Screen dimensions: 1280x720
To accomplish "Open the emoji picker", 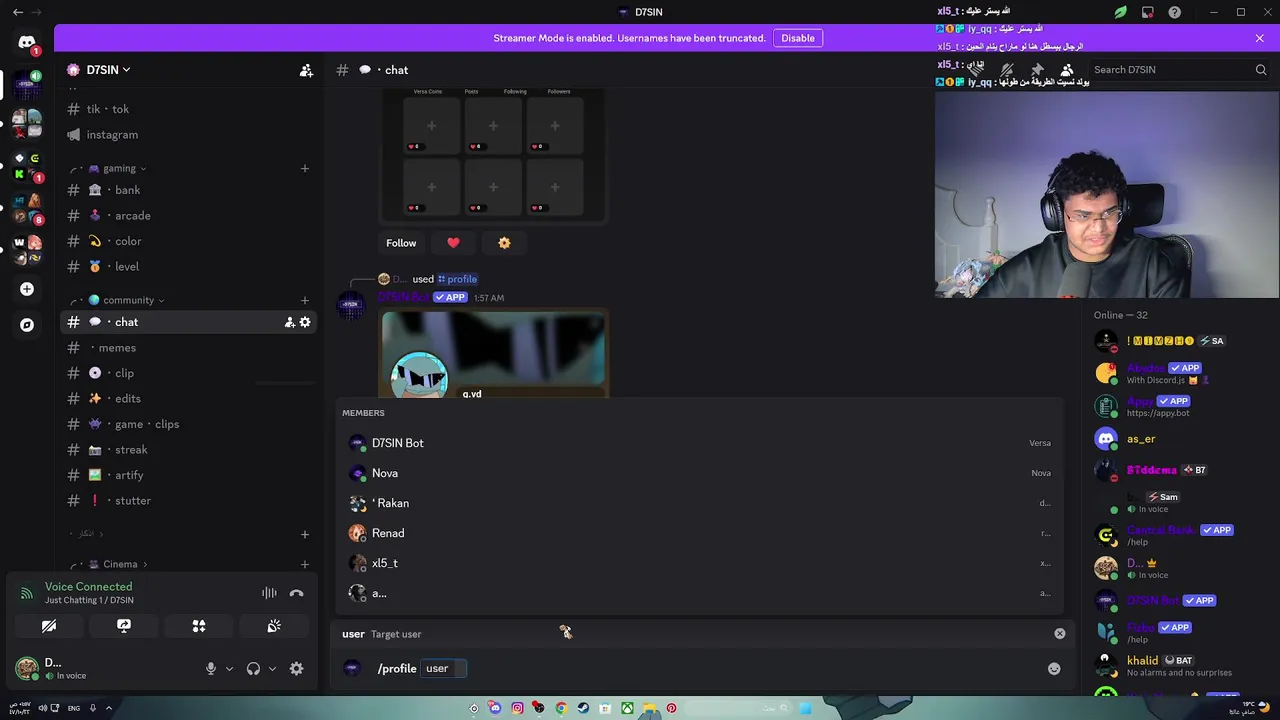I will [x=1054, y=669].
